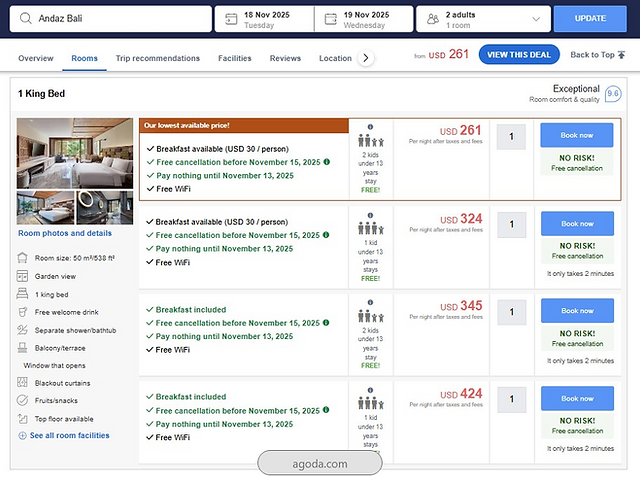The height and width of the screenshot is (483, 640).
Task: Open the guests and rooms dropdown chevron
Action: pyautogui.click(x=536, y=19)
